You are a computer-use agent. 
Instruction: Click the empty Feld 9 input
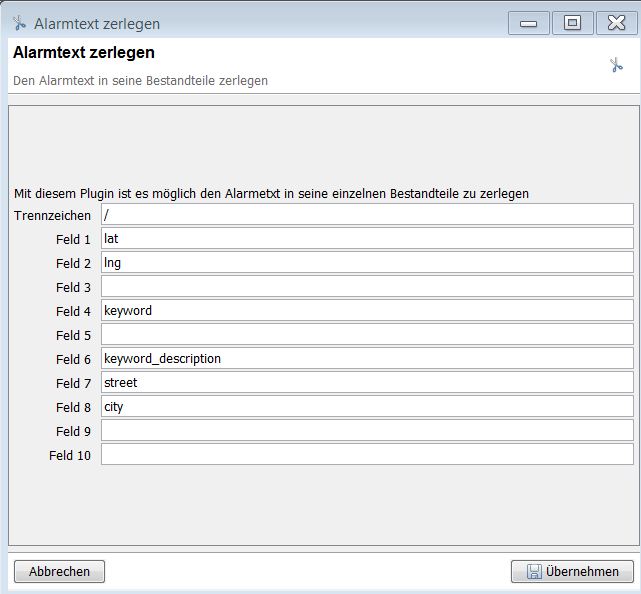367,430
